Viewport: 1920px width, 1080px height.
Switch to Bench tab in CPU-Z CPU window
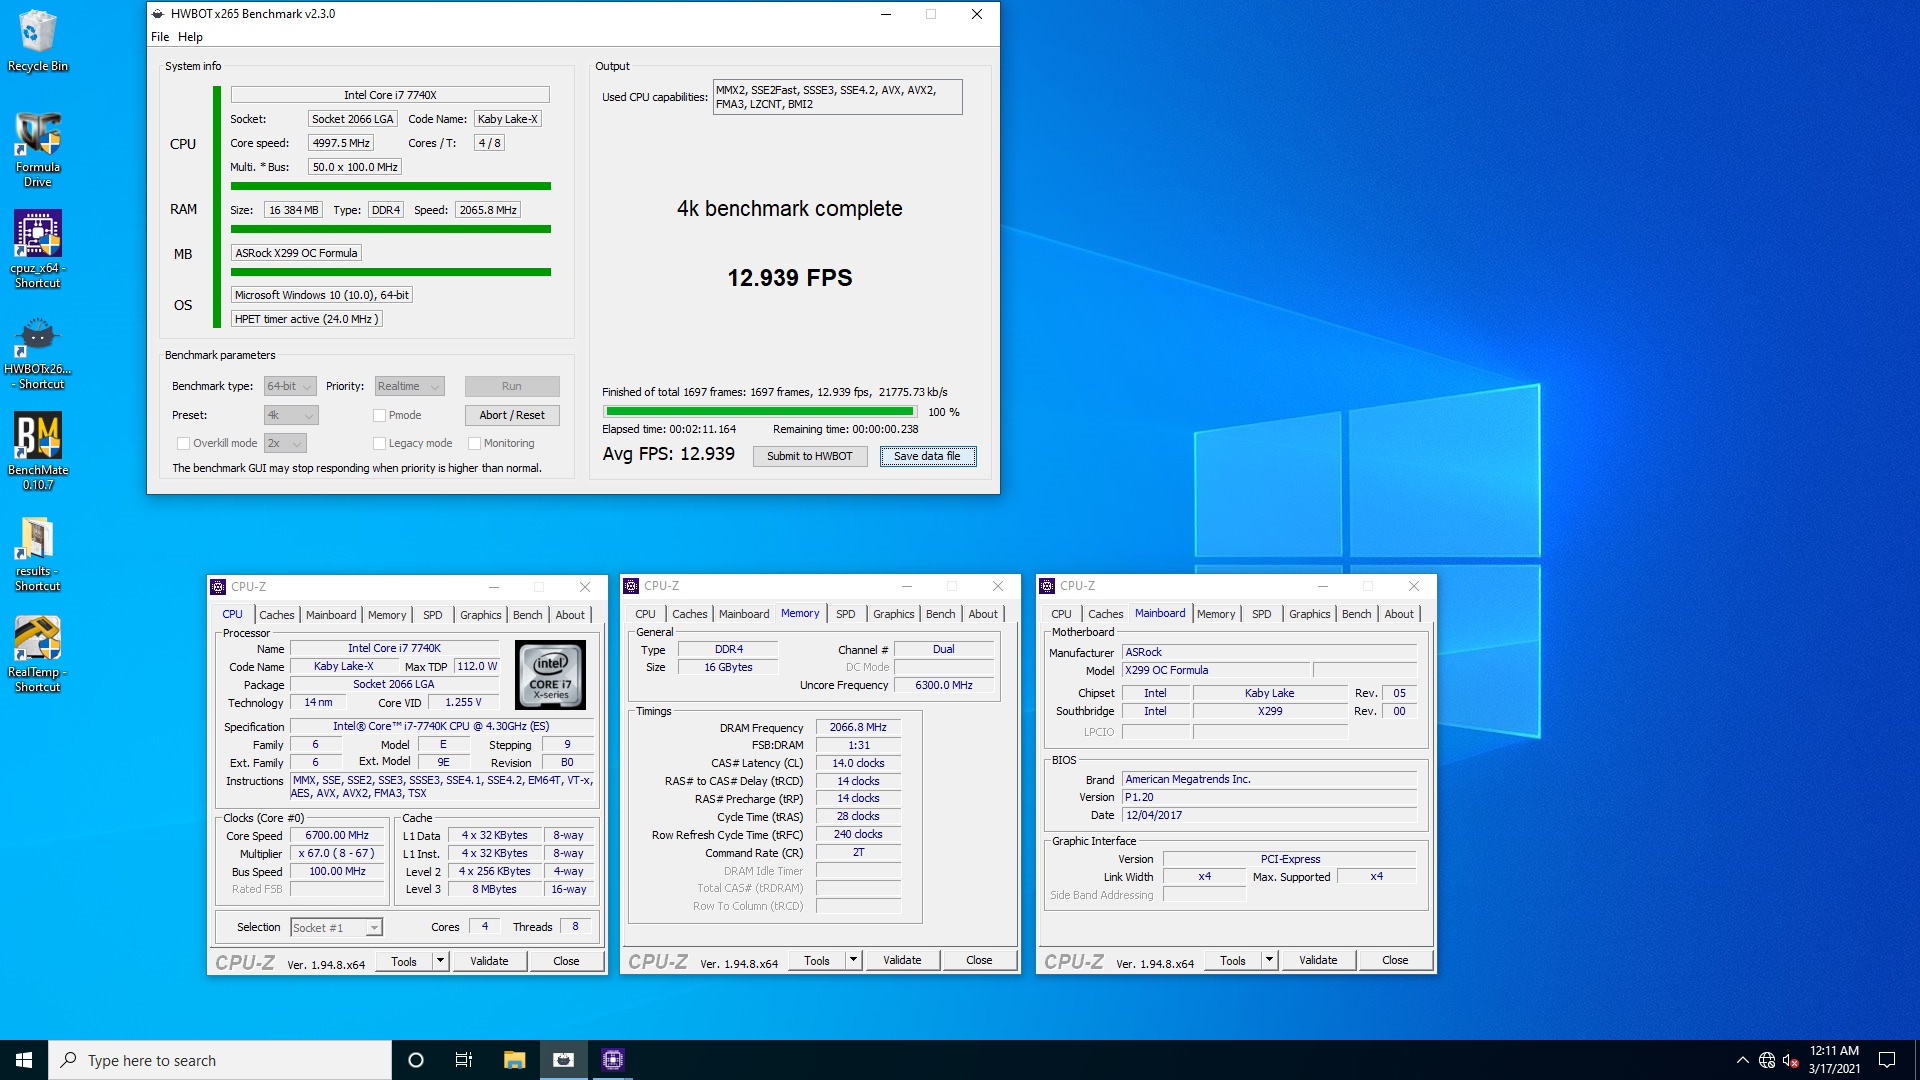[x=528, y=615]
